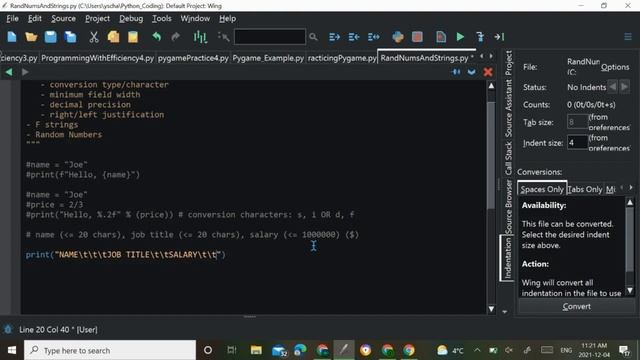Open the Tools menu
This screenshot has height=360, width=640.
click(162, 19)
